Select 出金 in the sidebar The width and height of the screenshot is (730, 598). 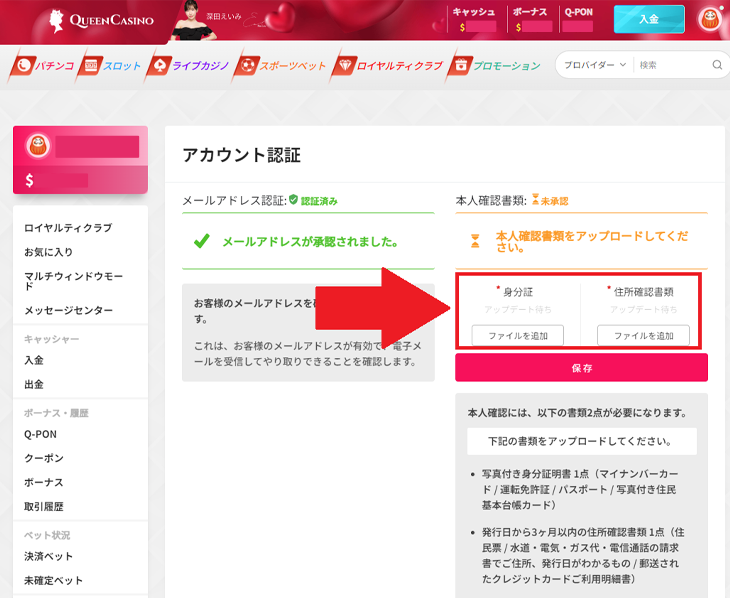tap(34, 384)
